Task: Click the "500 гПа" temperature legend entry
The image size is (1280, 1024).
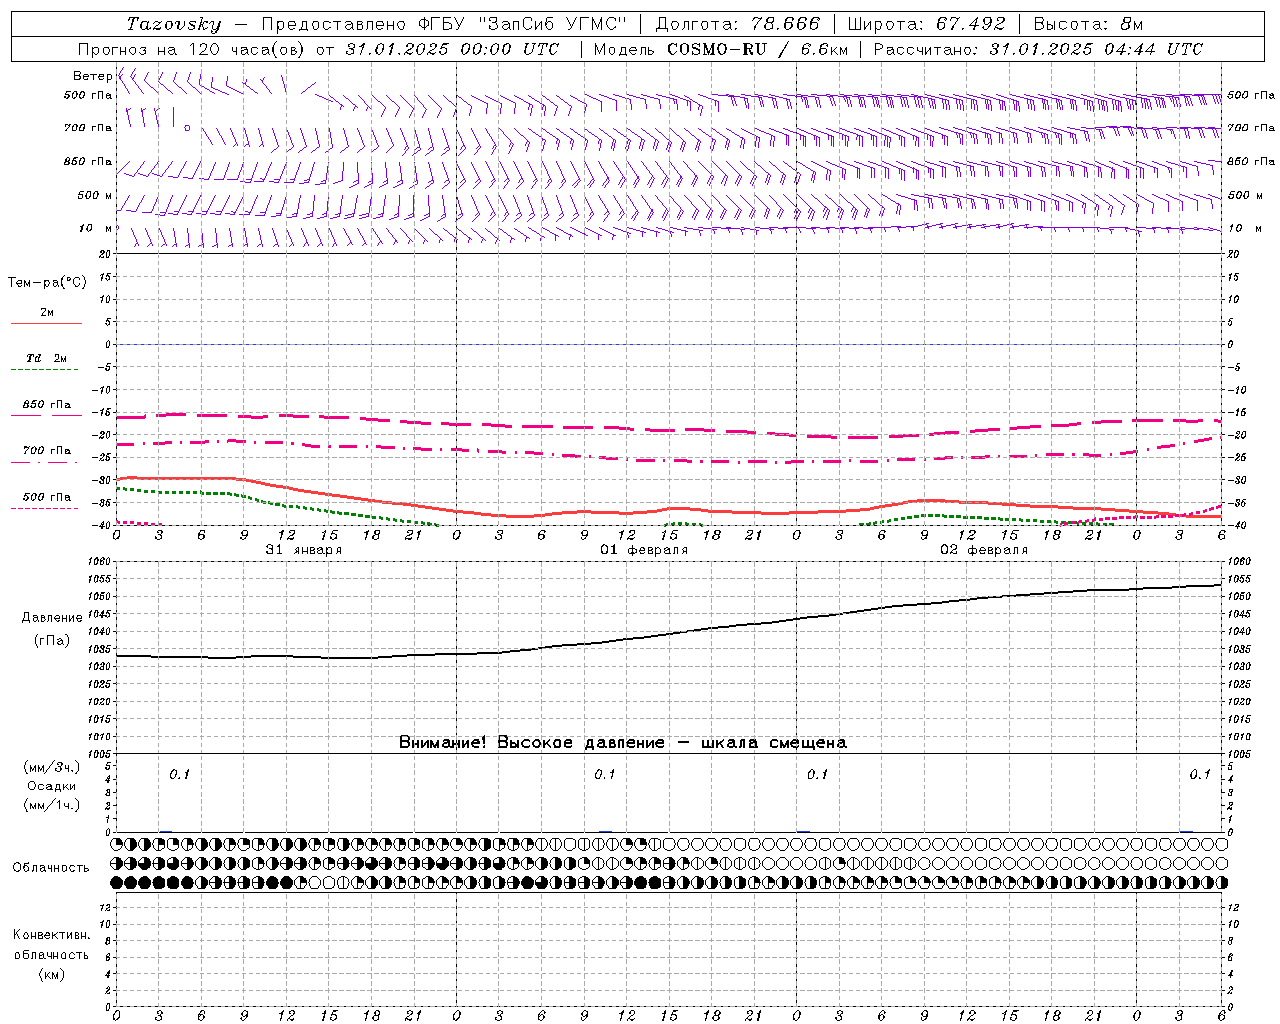Action: tap(47, 497)
